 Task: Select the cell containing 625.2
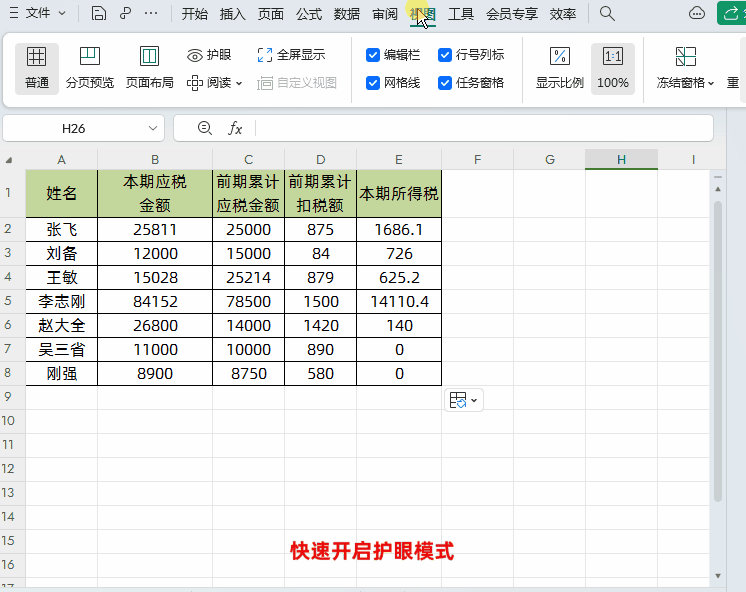[x=399, y=277]
